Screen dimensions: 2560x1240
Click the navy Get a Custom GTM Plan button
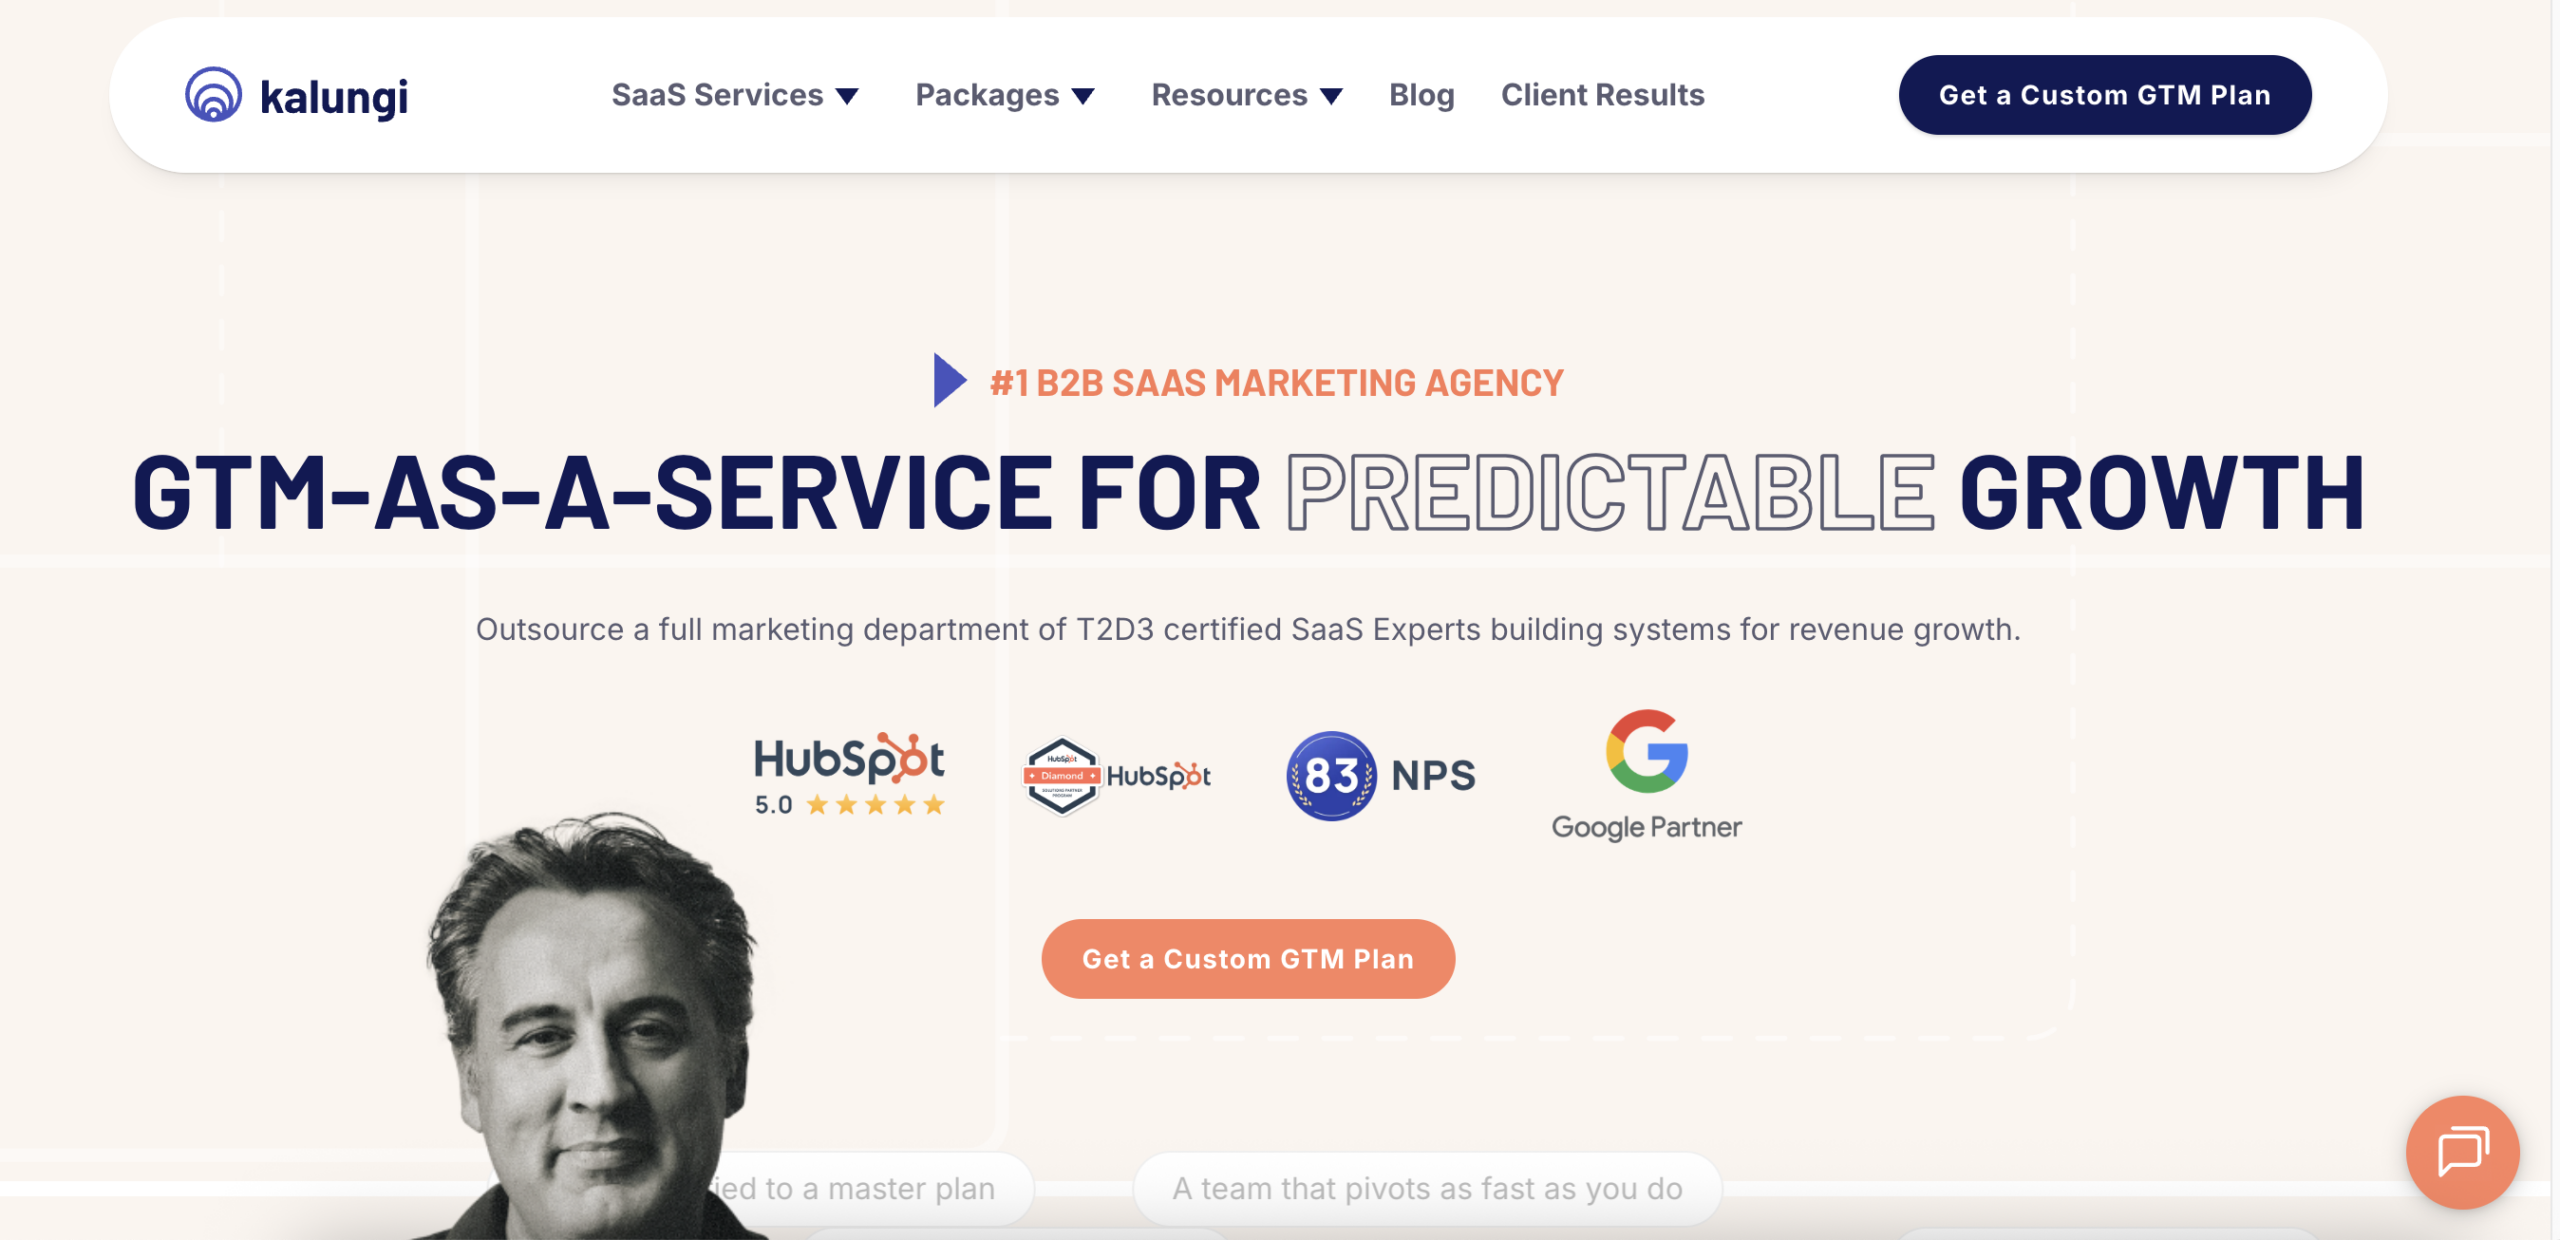2105,95
